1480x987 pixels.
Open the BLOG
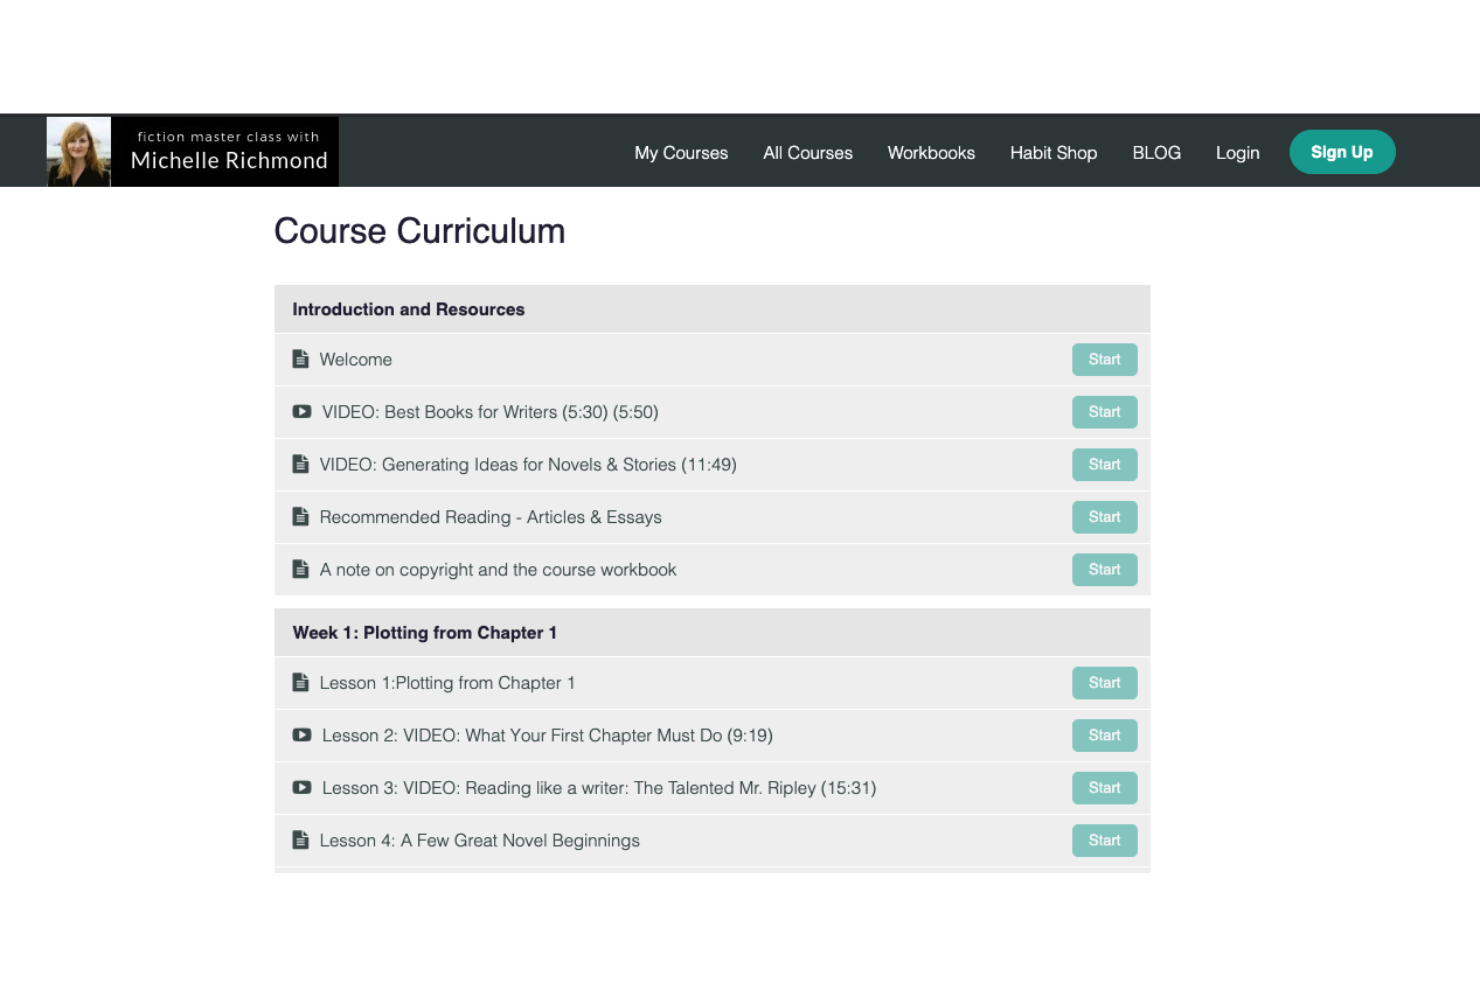1156,152
